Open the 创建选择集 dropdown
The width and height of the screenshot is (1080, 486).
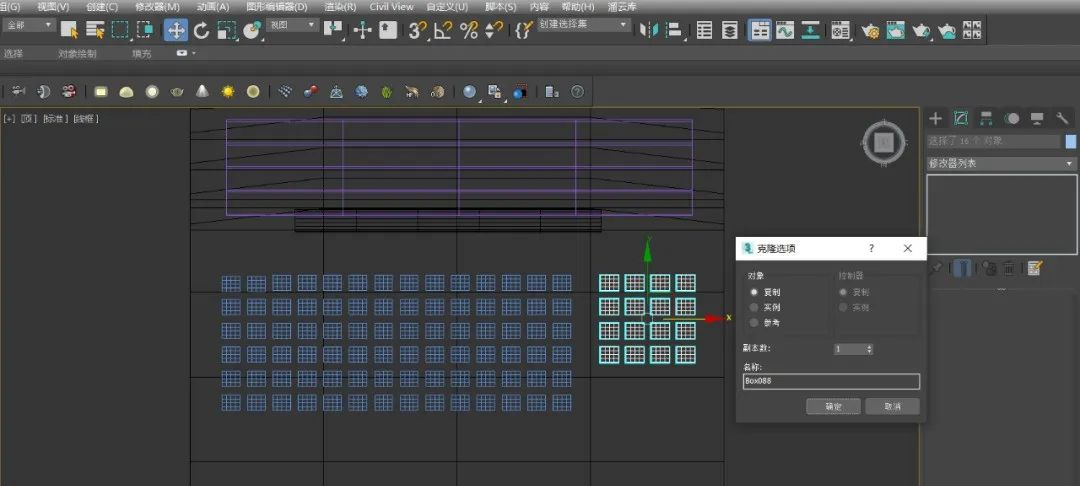click(584, 25)
